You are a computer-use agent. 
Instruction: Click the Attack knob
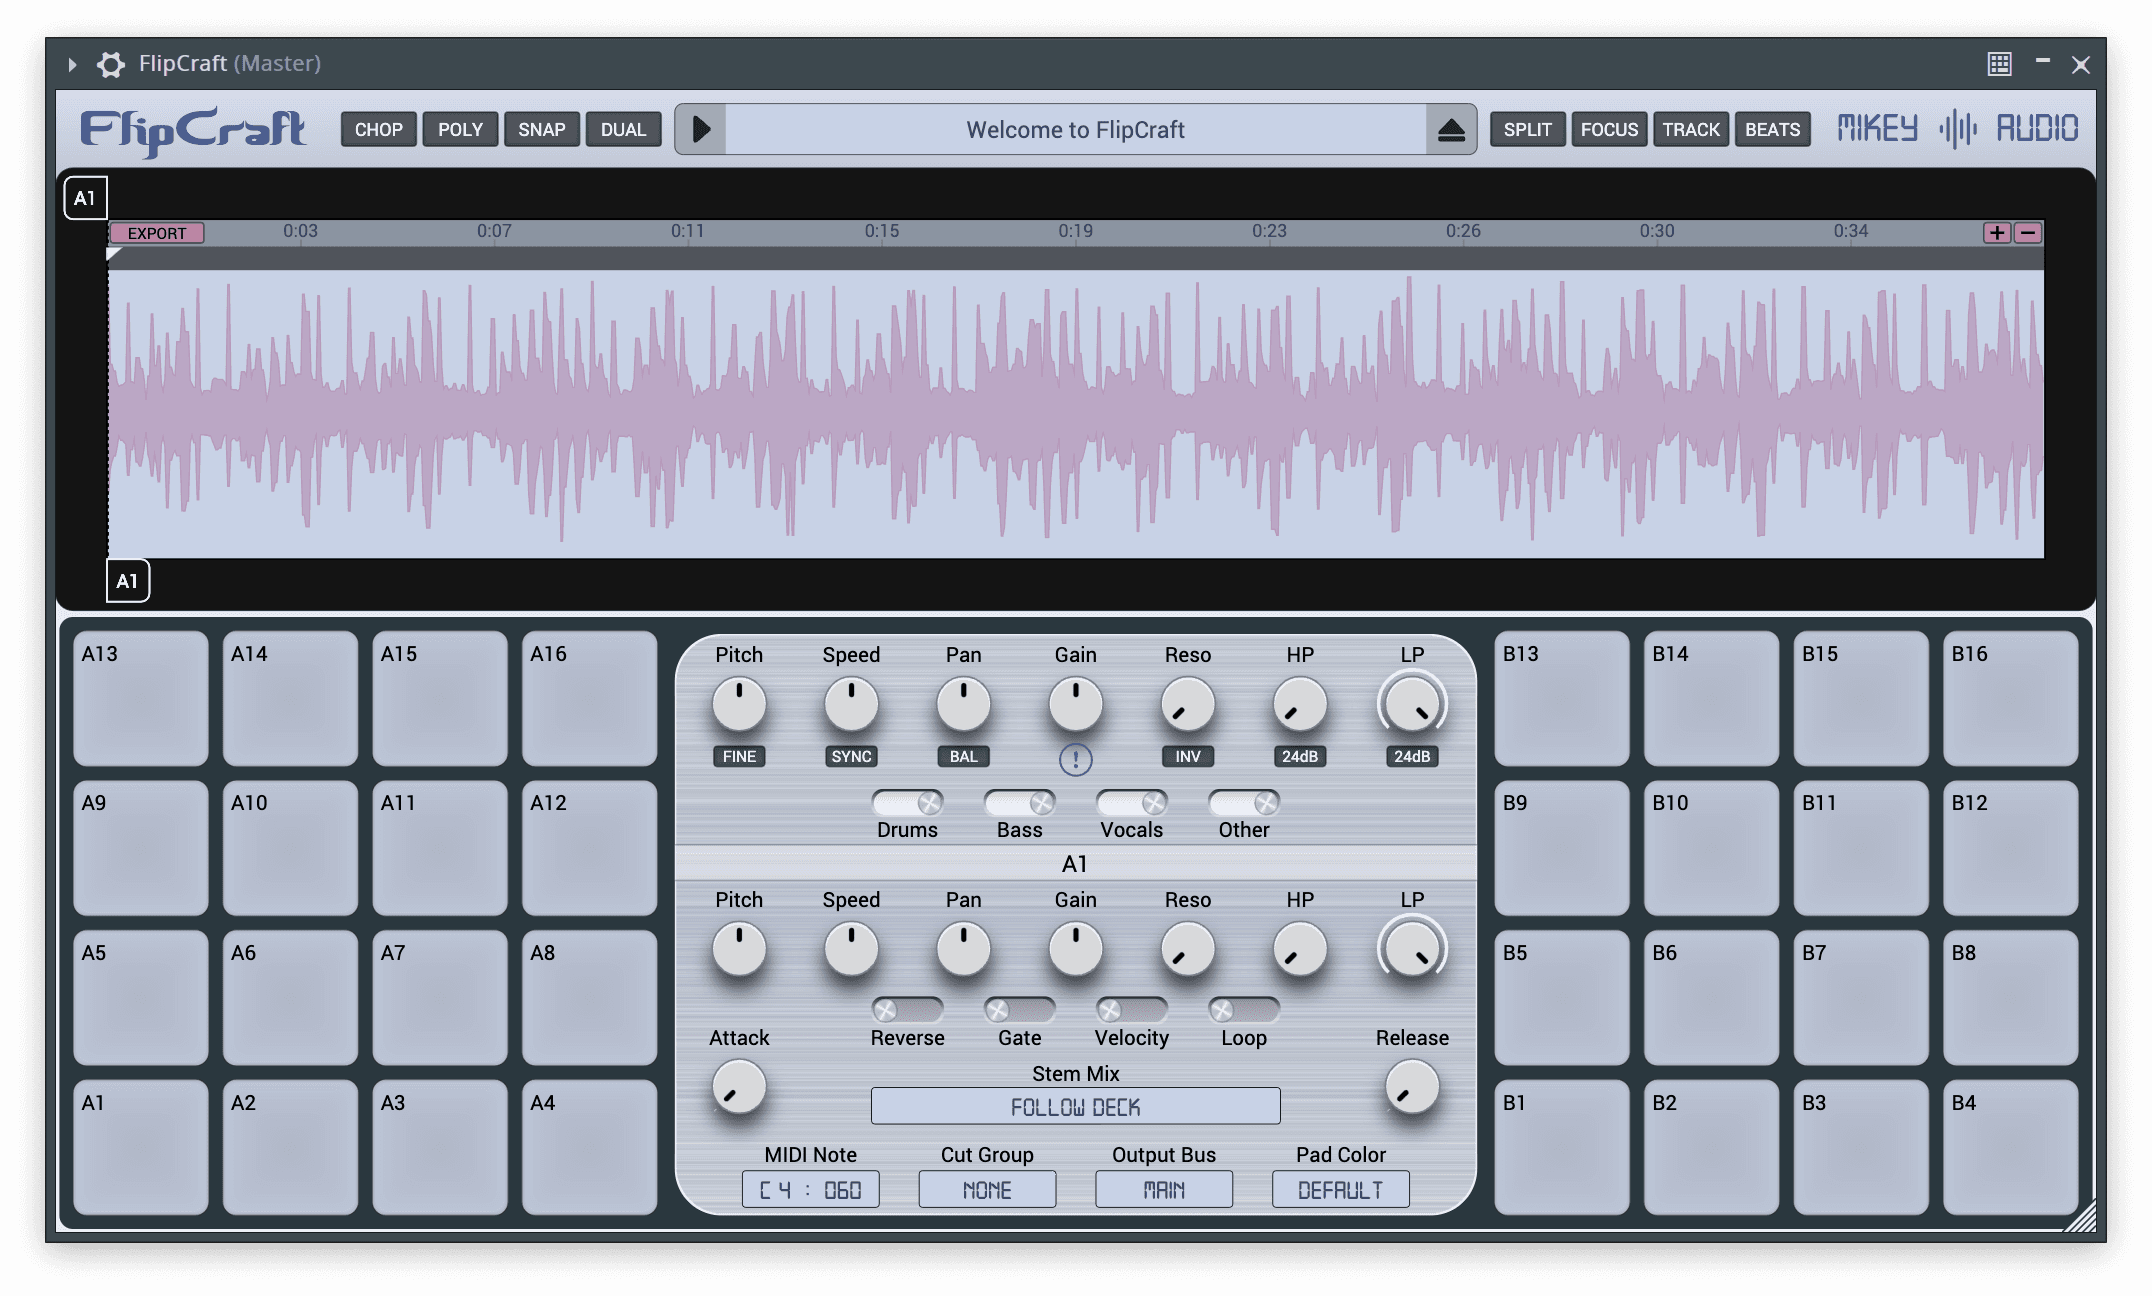(x=739, y=1087)
